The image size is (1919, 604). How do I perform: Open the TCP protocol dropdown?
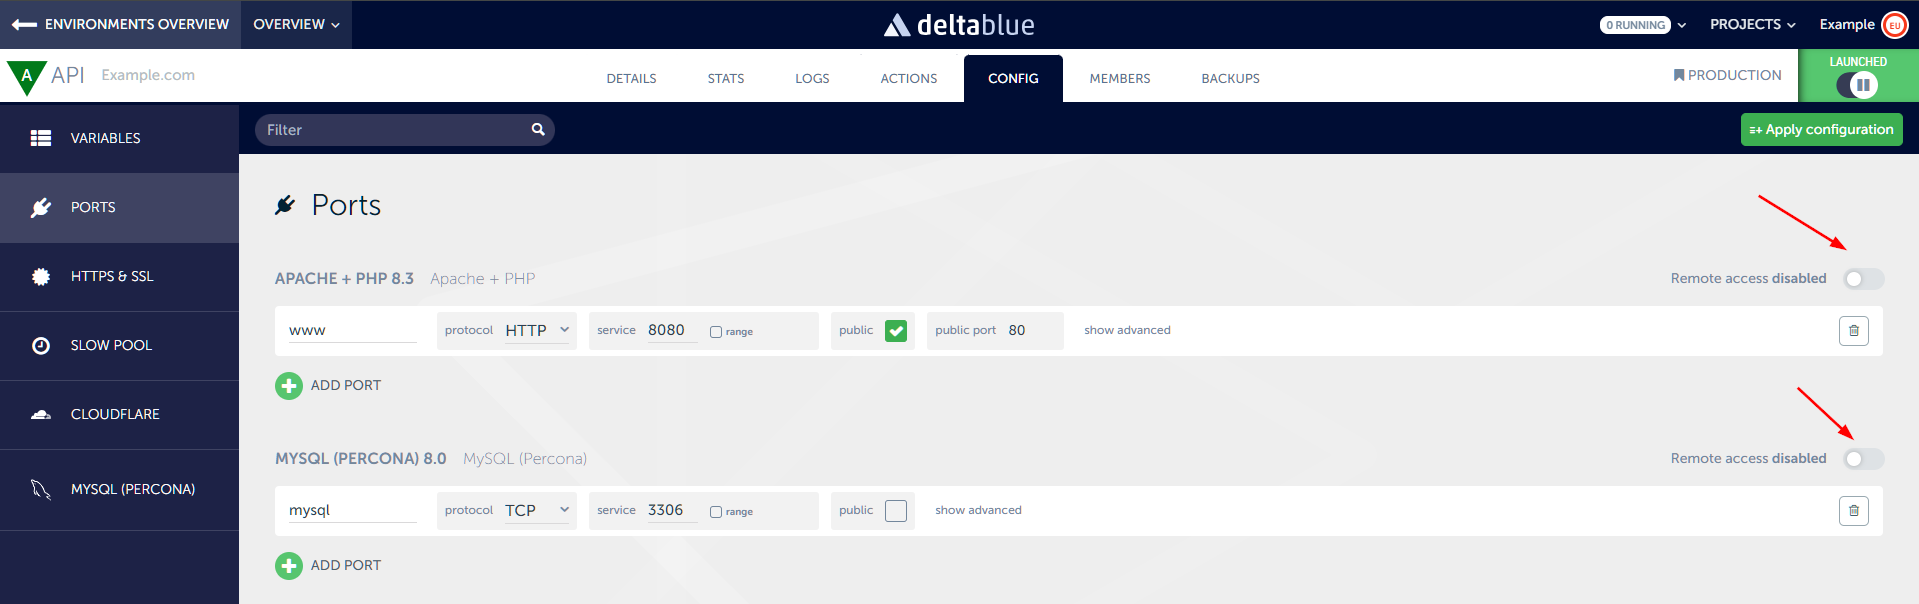[x=536, y=511]
